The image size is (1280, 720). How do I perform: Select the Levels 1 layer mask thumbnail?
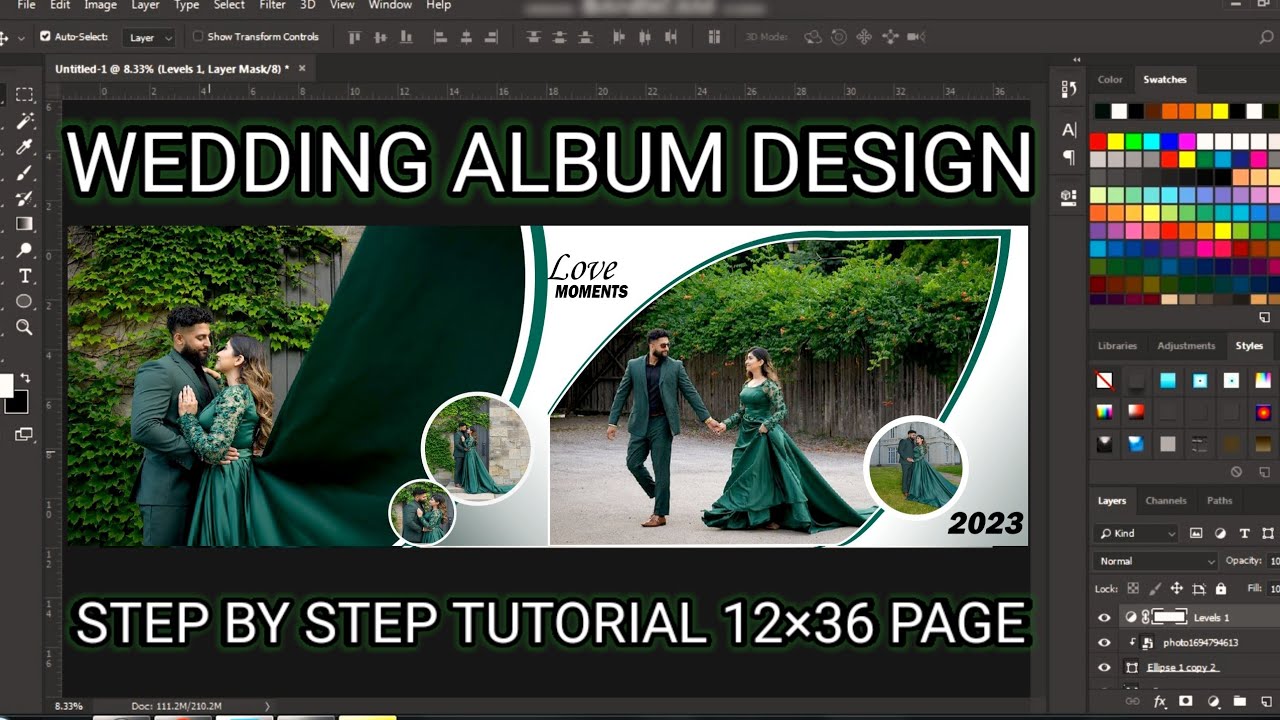pyautogui.click(x=1170, y=617)
